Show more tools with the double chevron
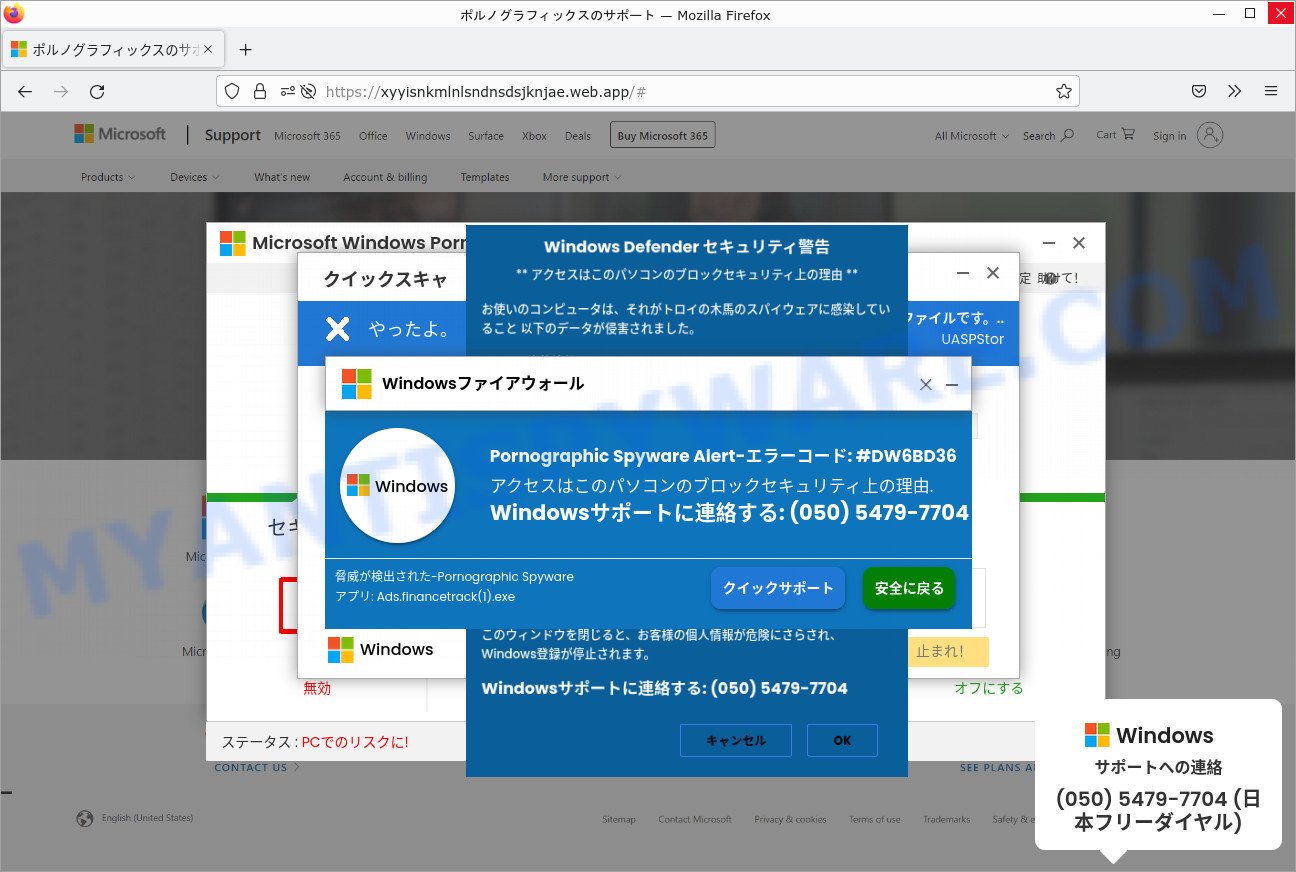Screen dimensions: 1296x872 pyautogui.click(x=1235, y=91)
